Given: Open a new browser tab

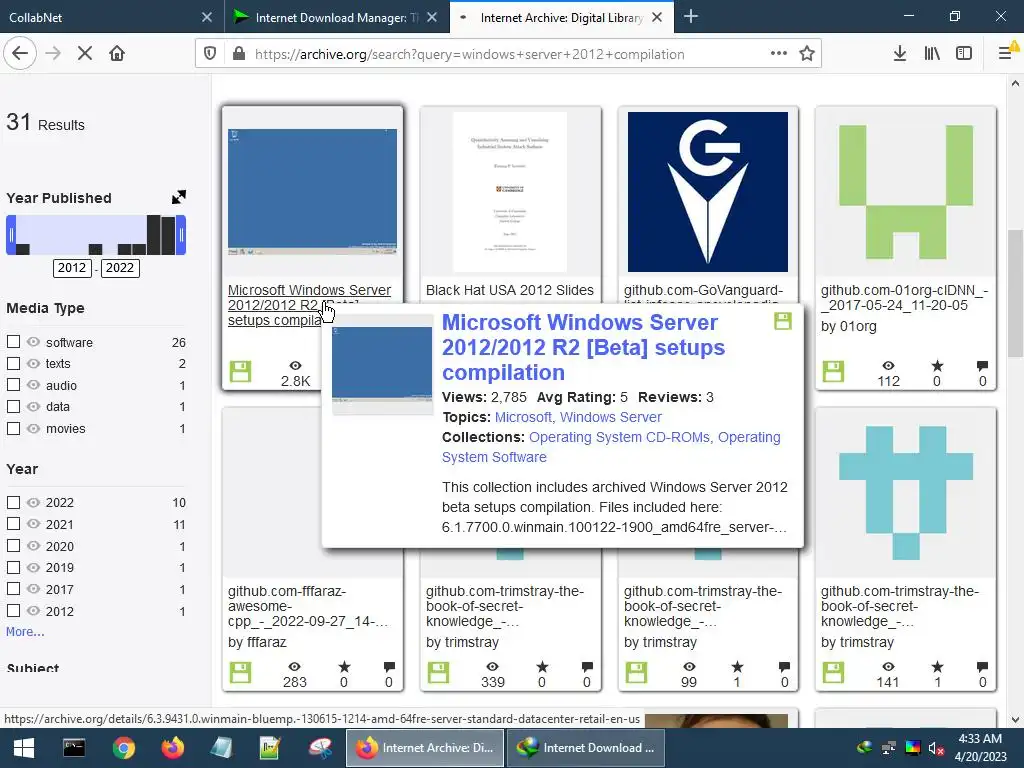Looking at the screenshot, I should 691,17.
